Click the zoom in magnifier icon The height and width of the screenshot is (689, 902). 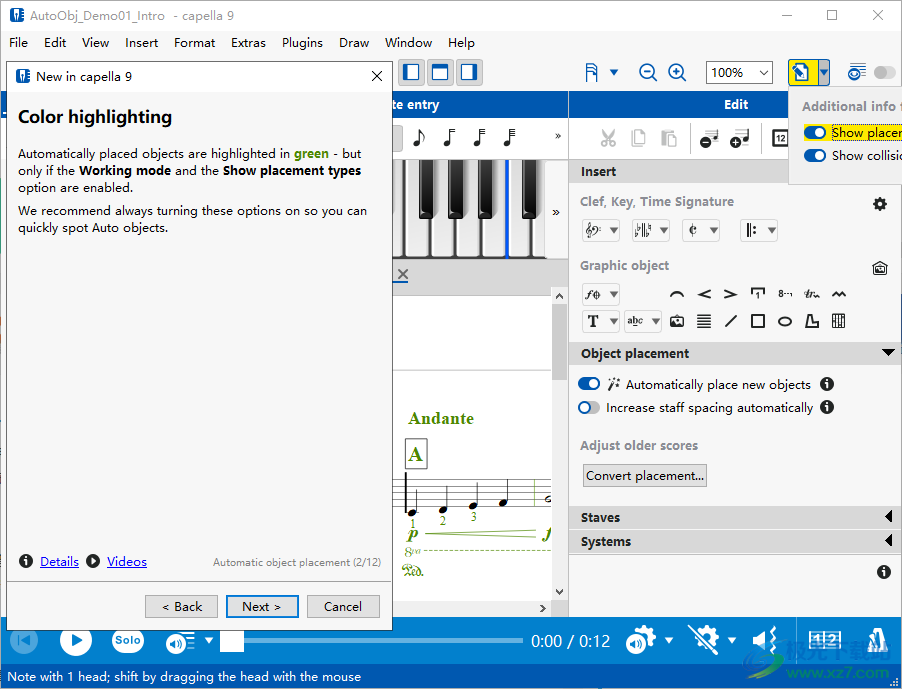tap(677, 72)
